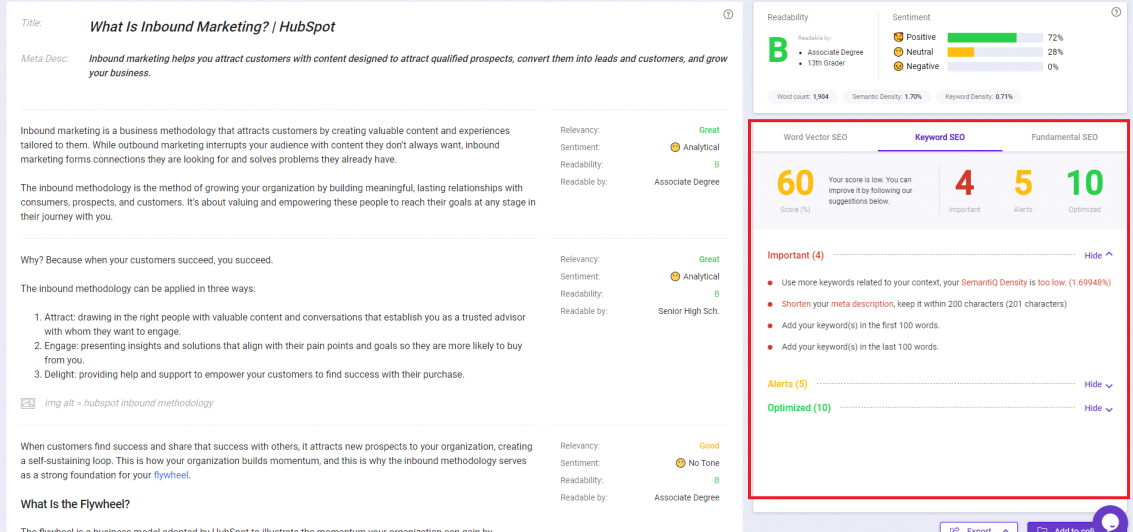
Task: Click the green 10 Optimized counter
Action: [x=1085, y=184]
